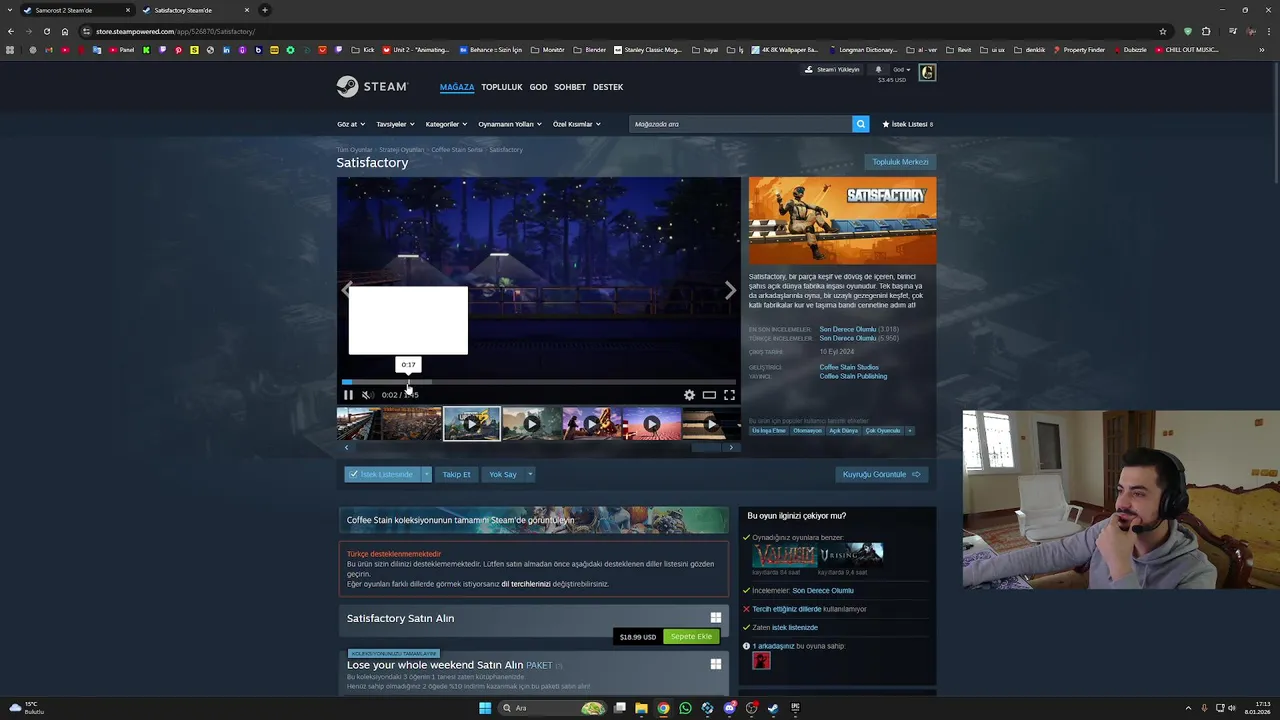Open Discord from the taskbar
Image resolution: width=1280 pixels, height=720 pixels.
click(730, 708)
